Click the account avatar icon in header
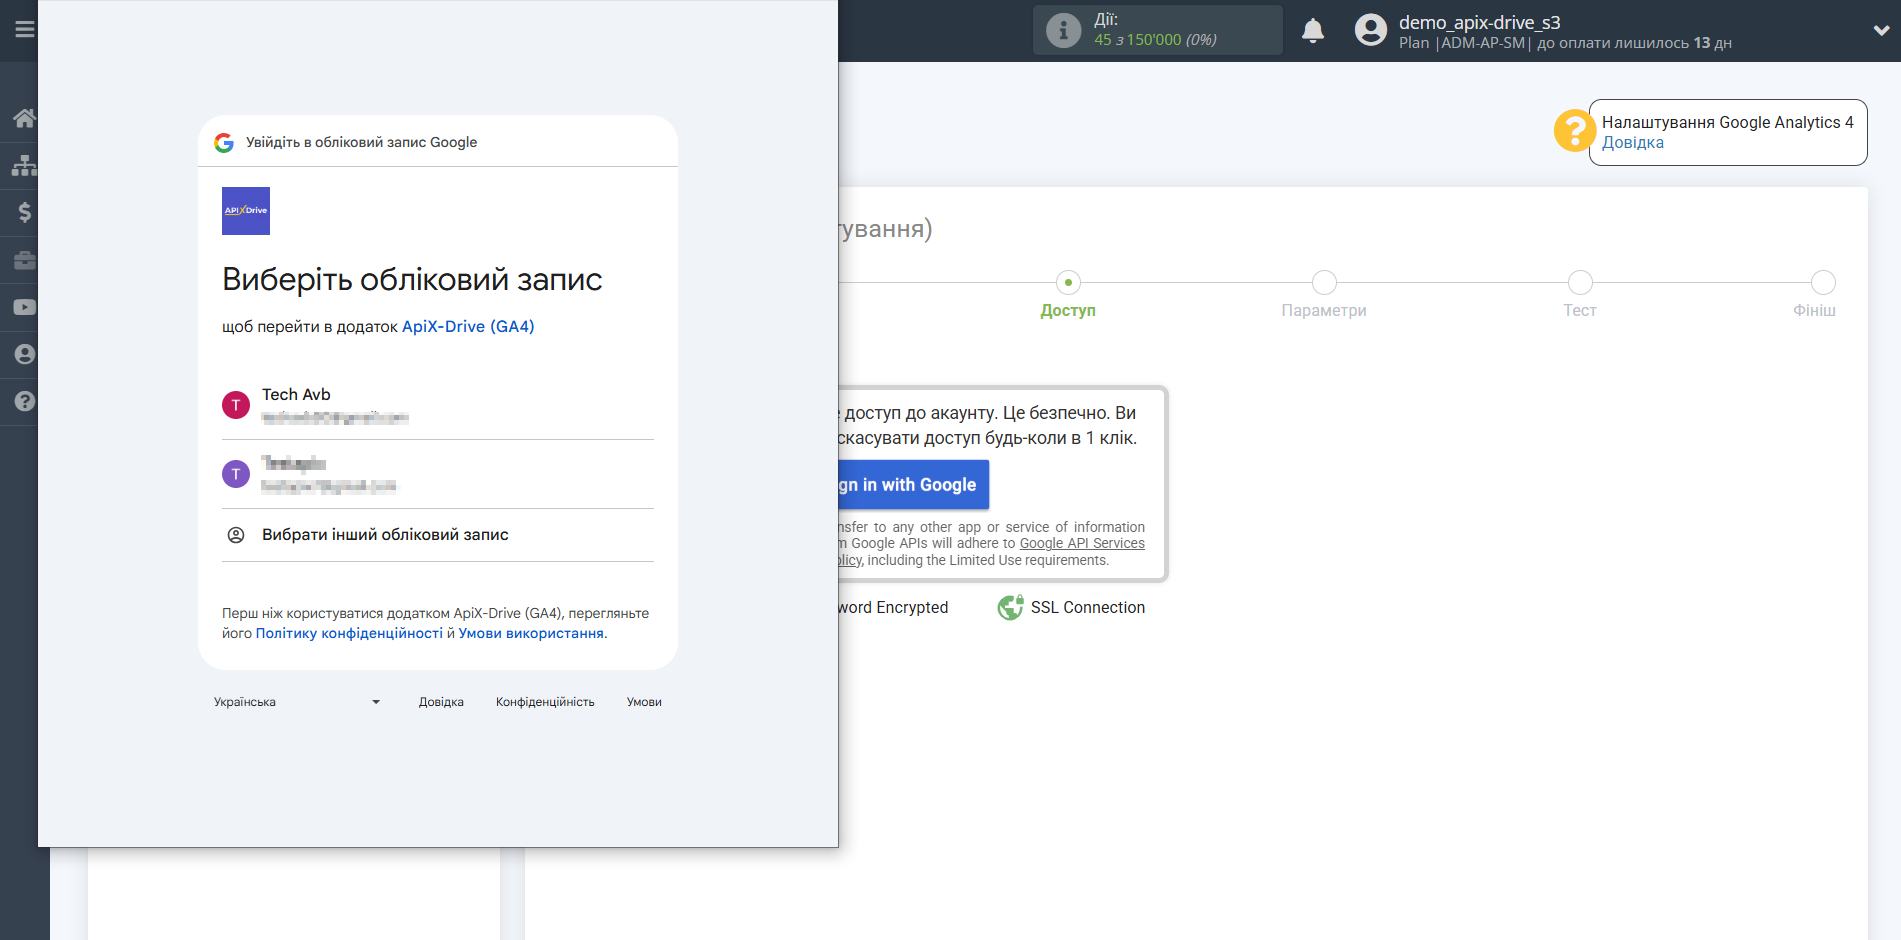The width and height of the screenshot is (1901, 940). click(x=1371, y=30)
